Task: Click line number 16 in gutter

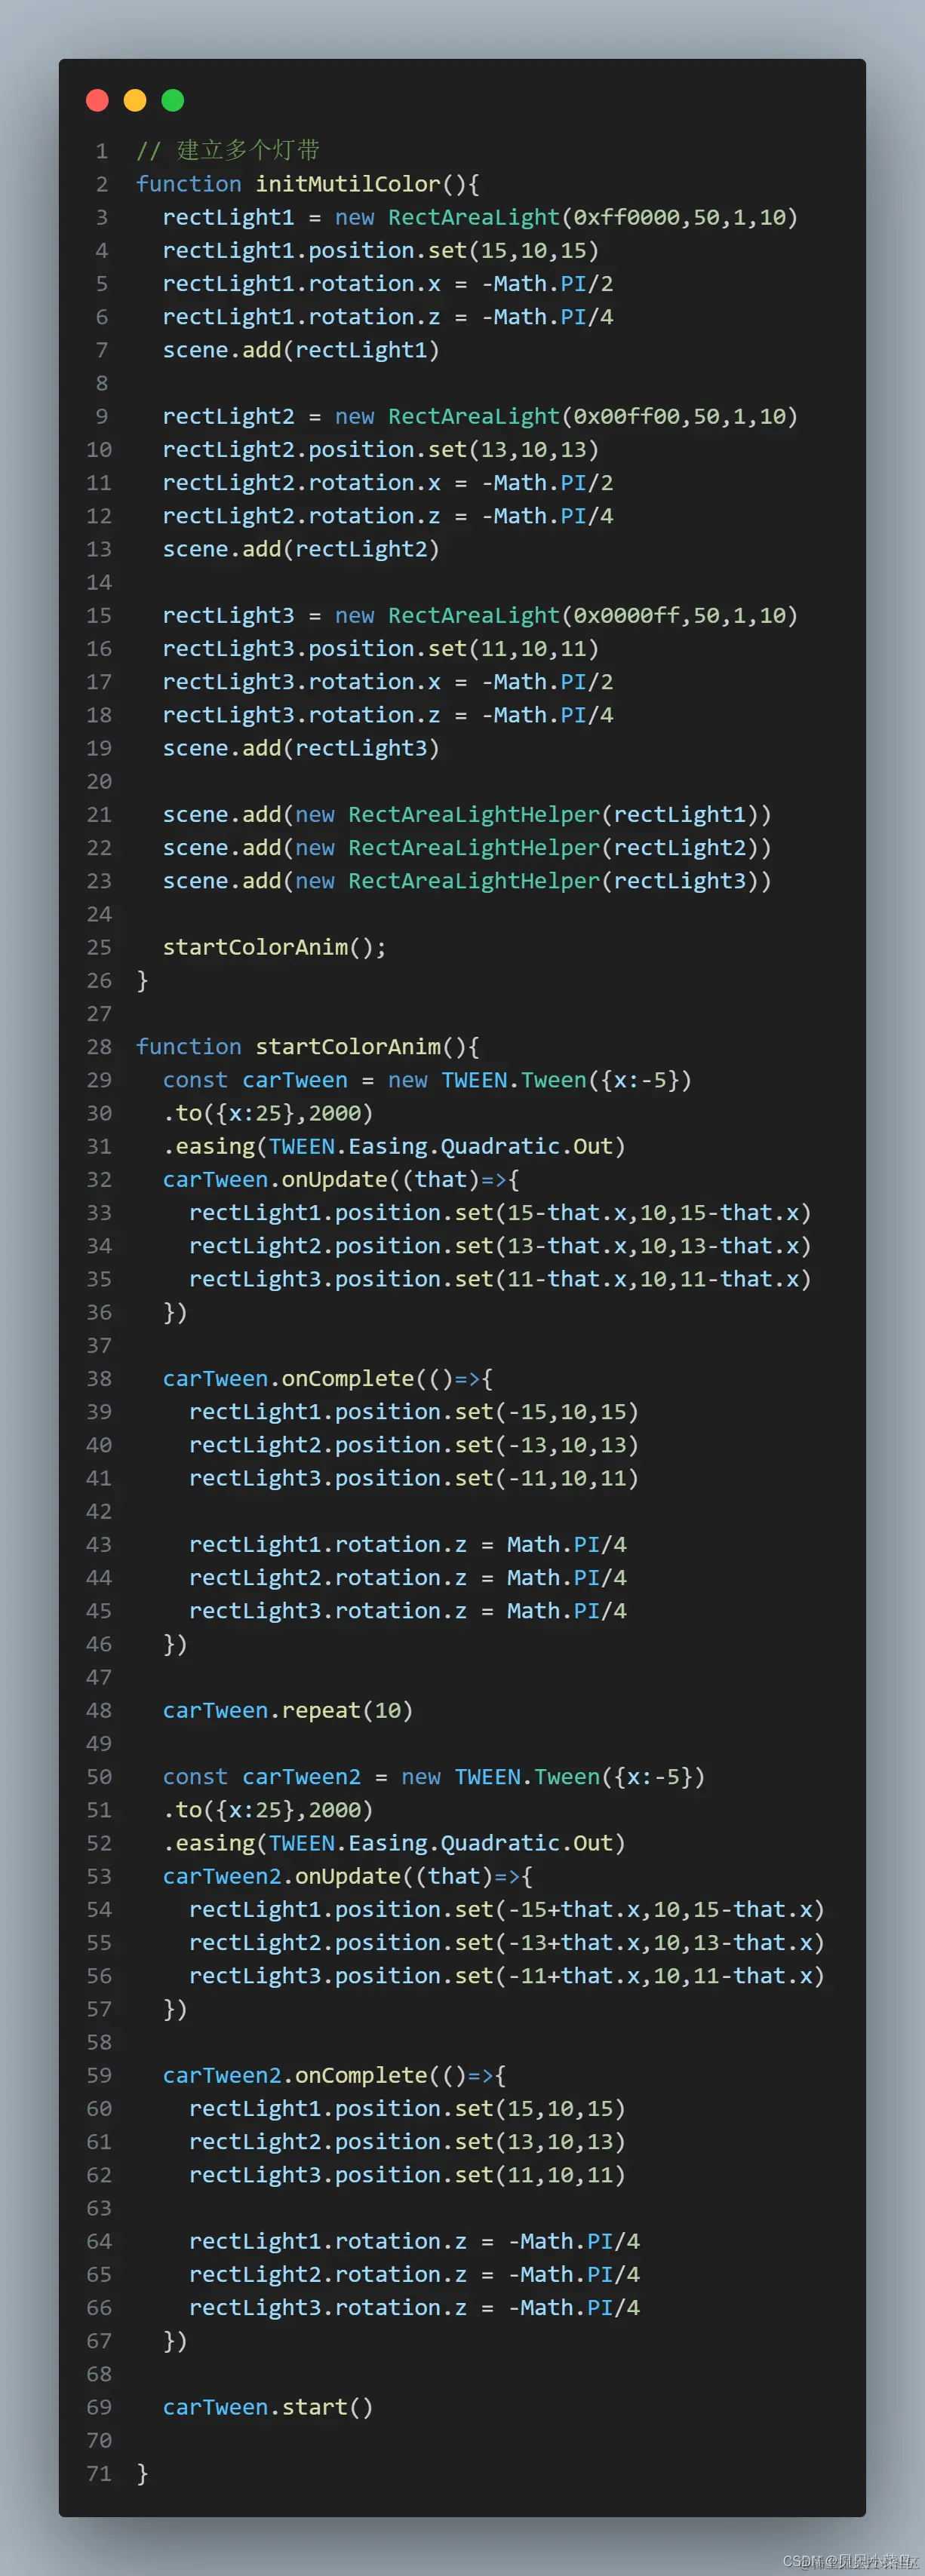Action: [99, 649]
